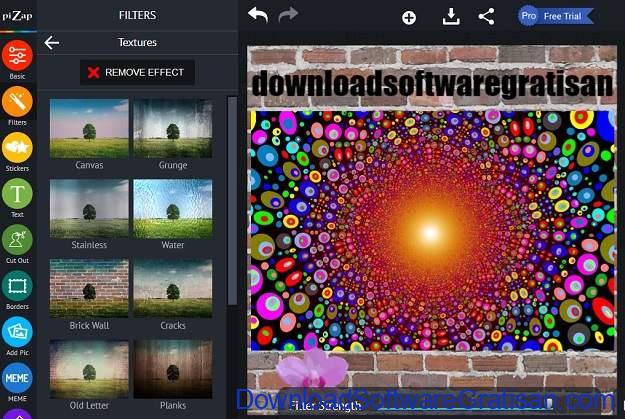Click the piZap logo
The width and height of the screenshot is (625, 419).
(17, 17)
